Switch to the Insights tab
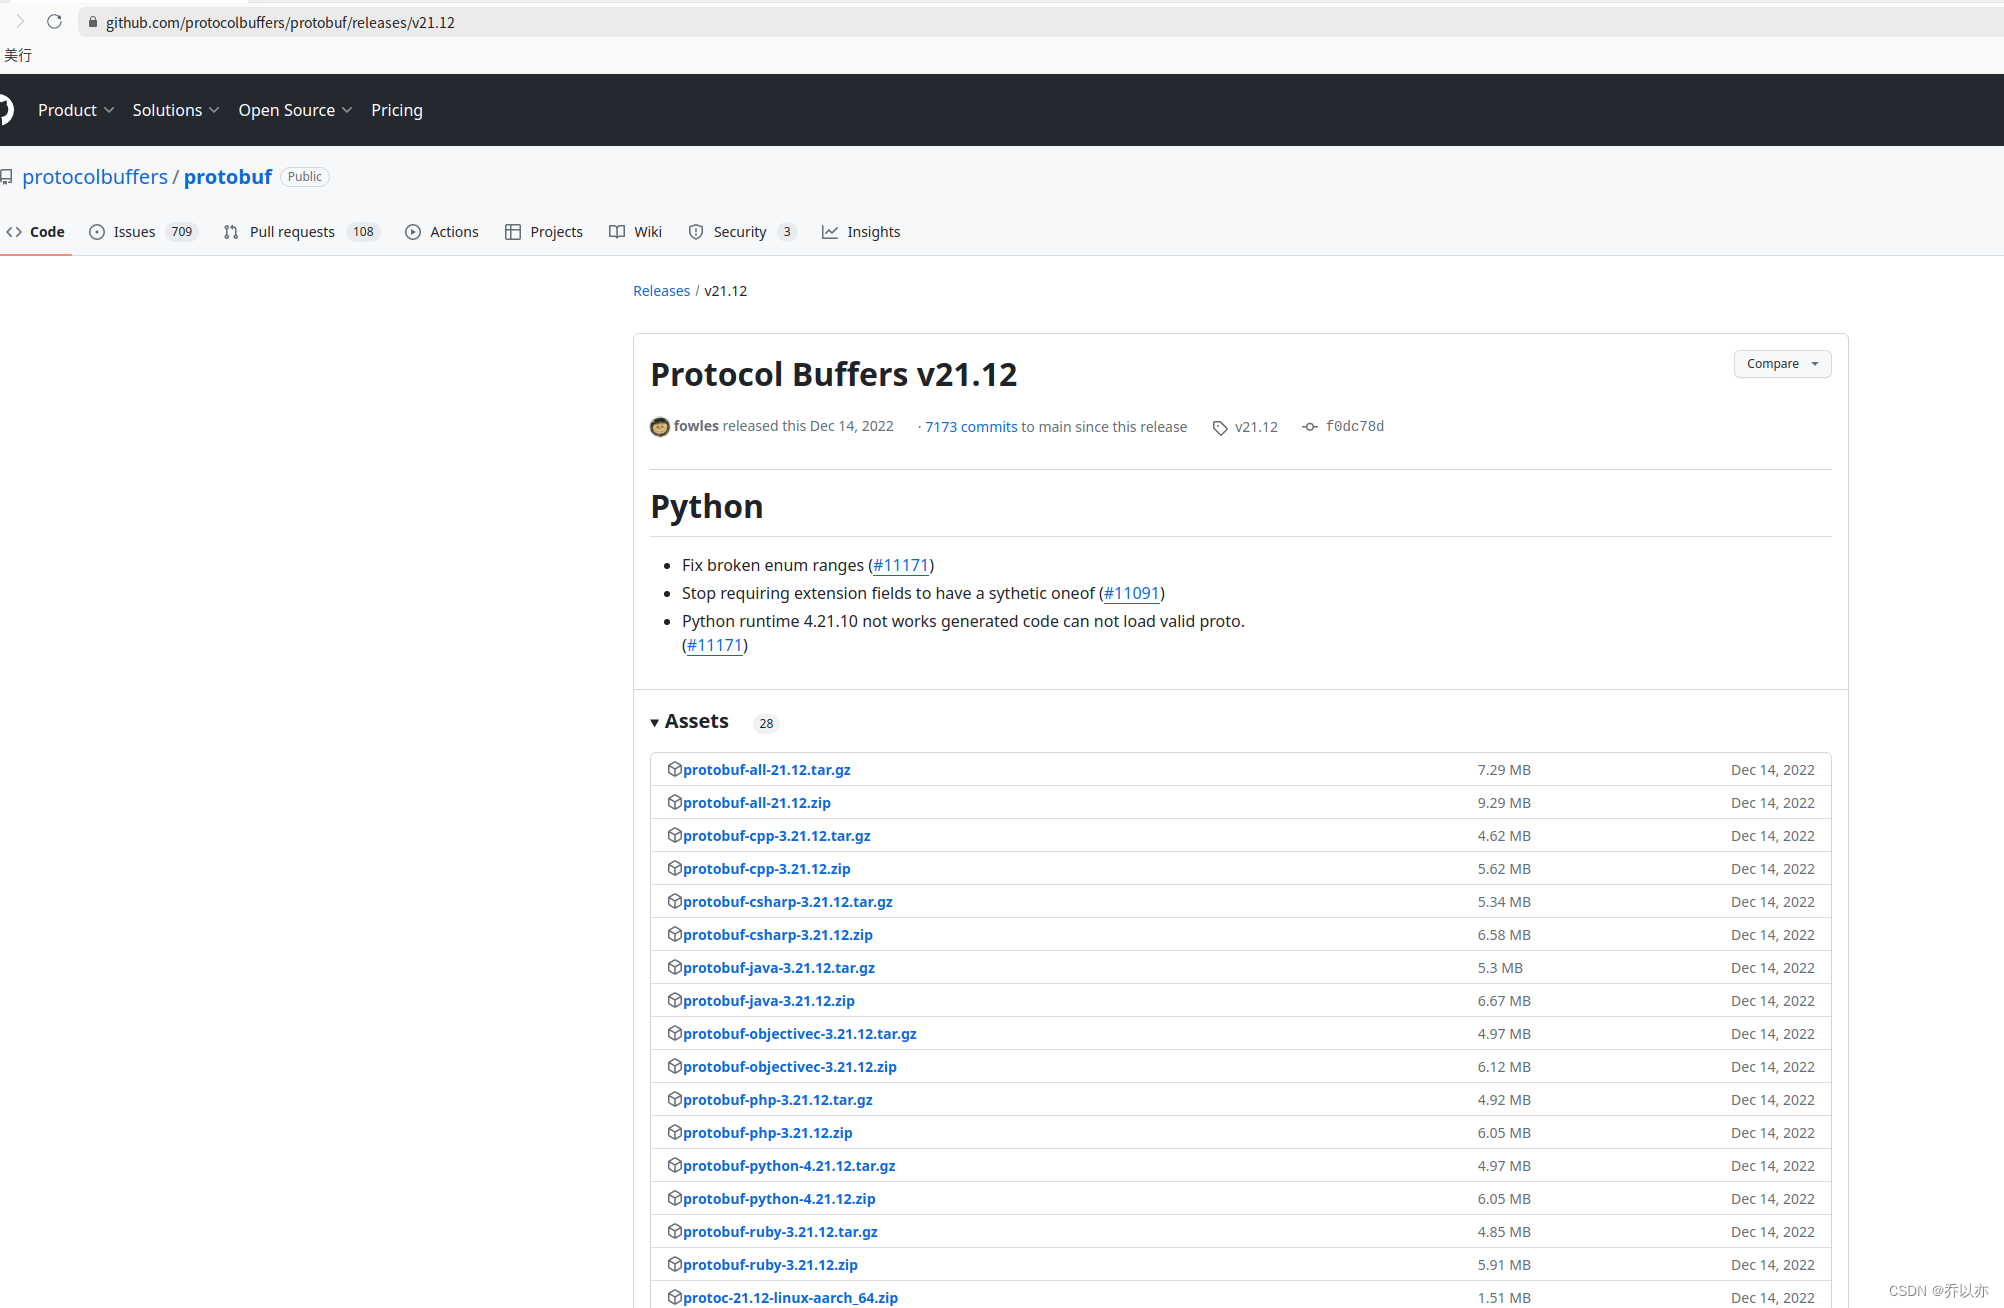 pyautogui.click(x=861, y=232)
